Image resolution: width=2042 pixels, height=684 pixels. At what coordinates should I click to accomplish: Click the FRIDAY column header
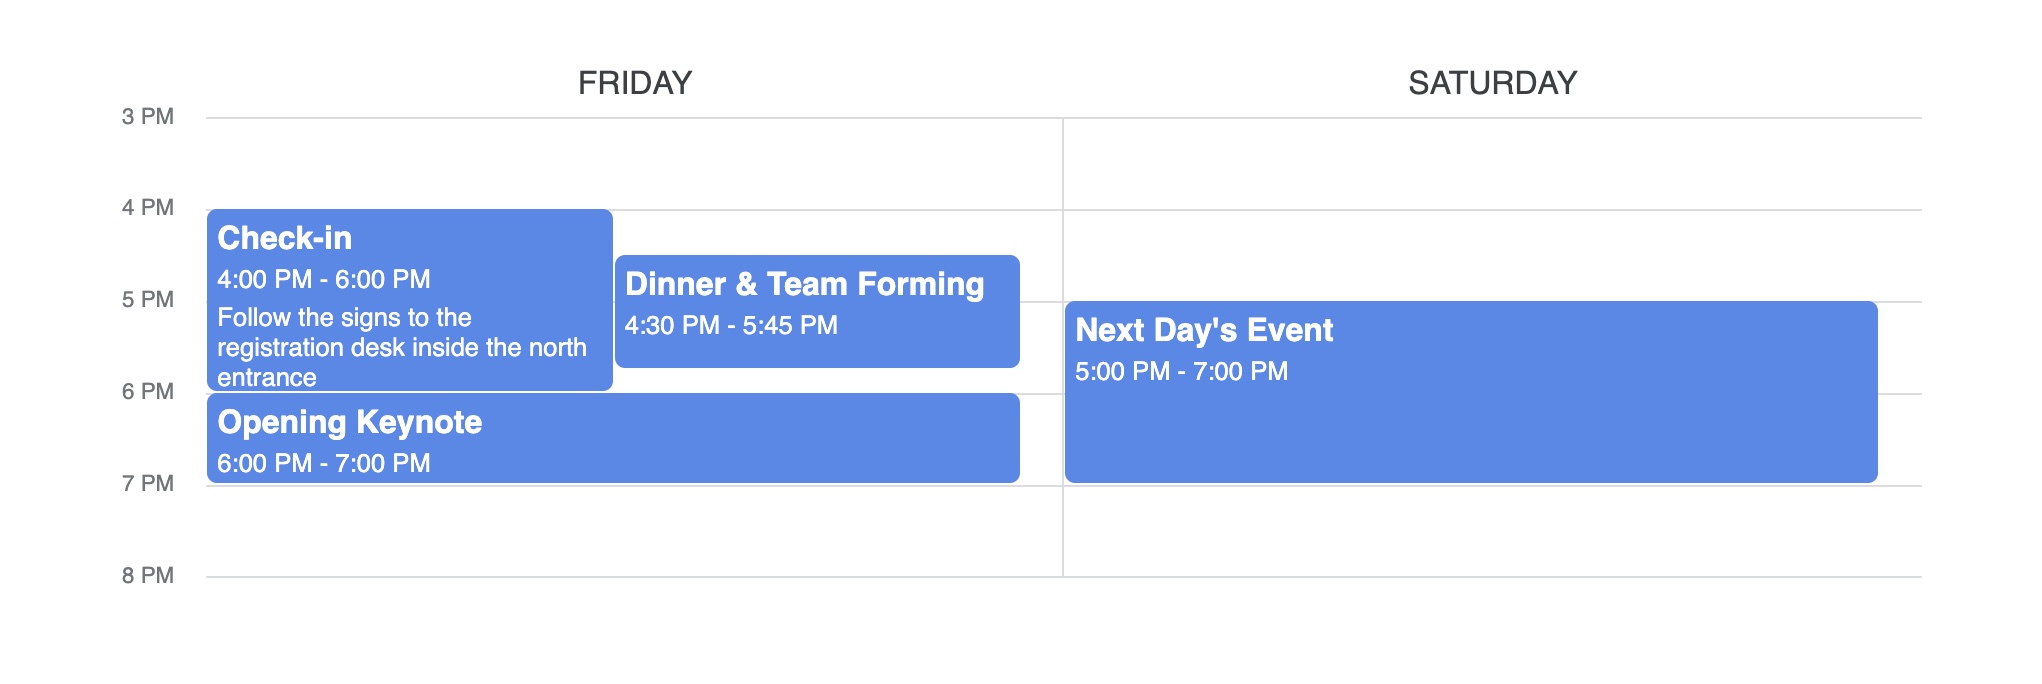(635, 83)
